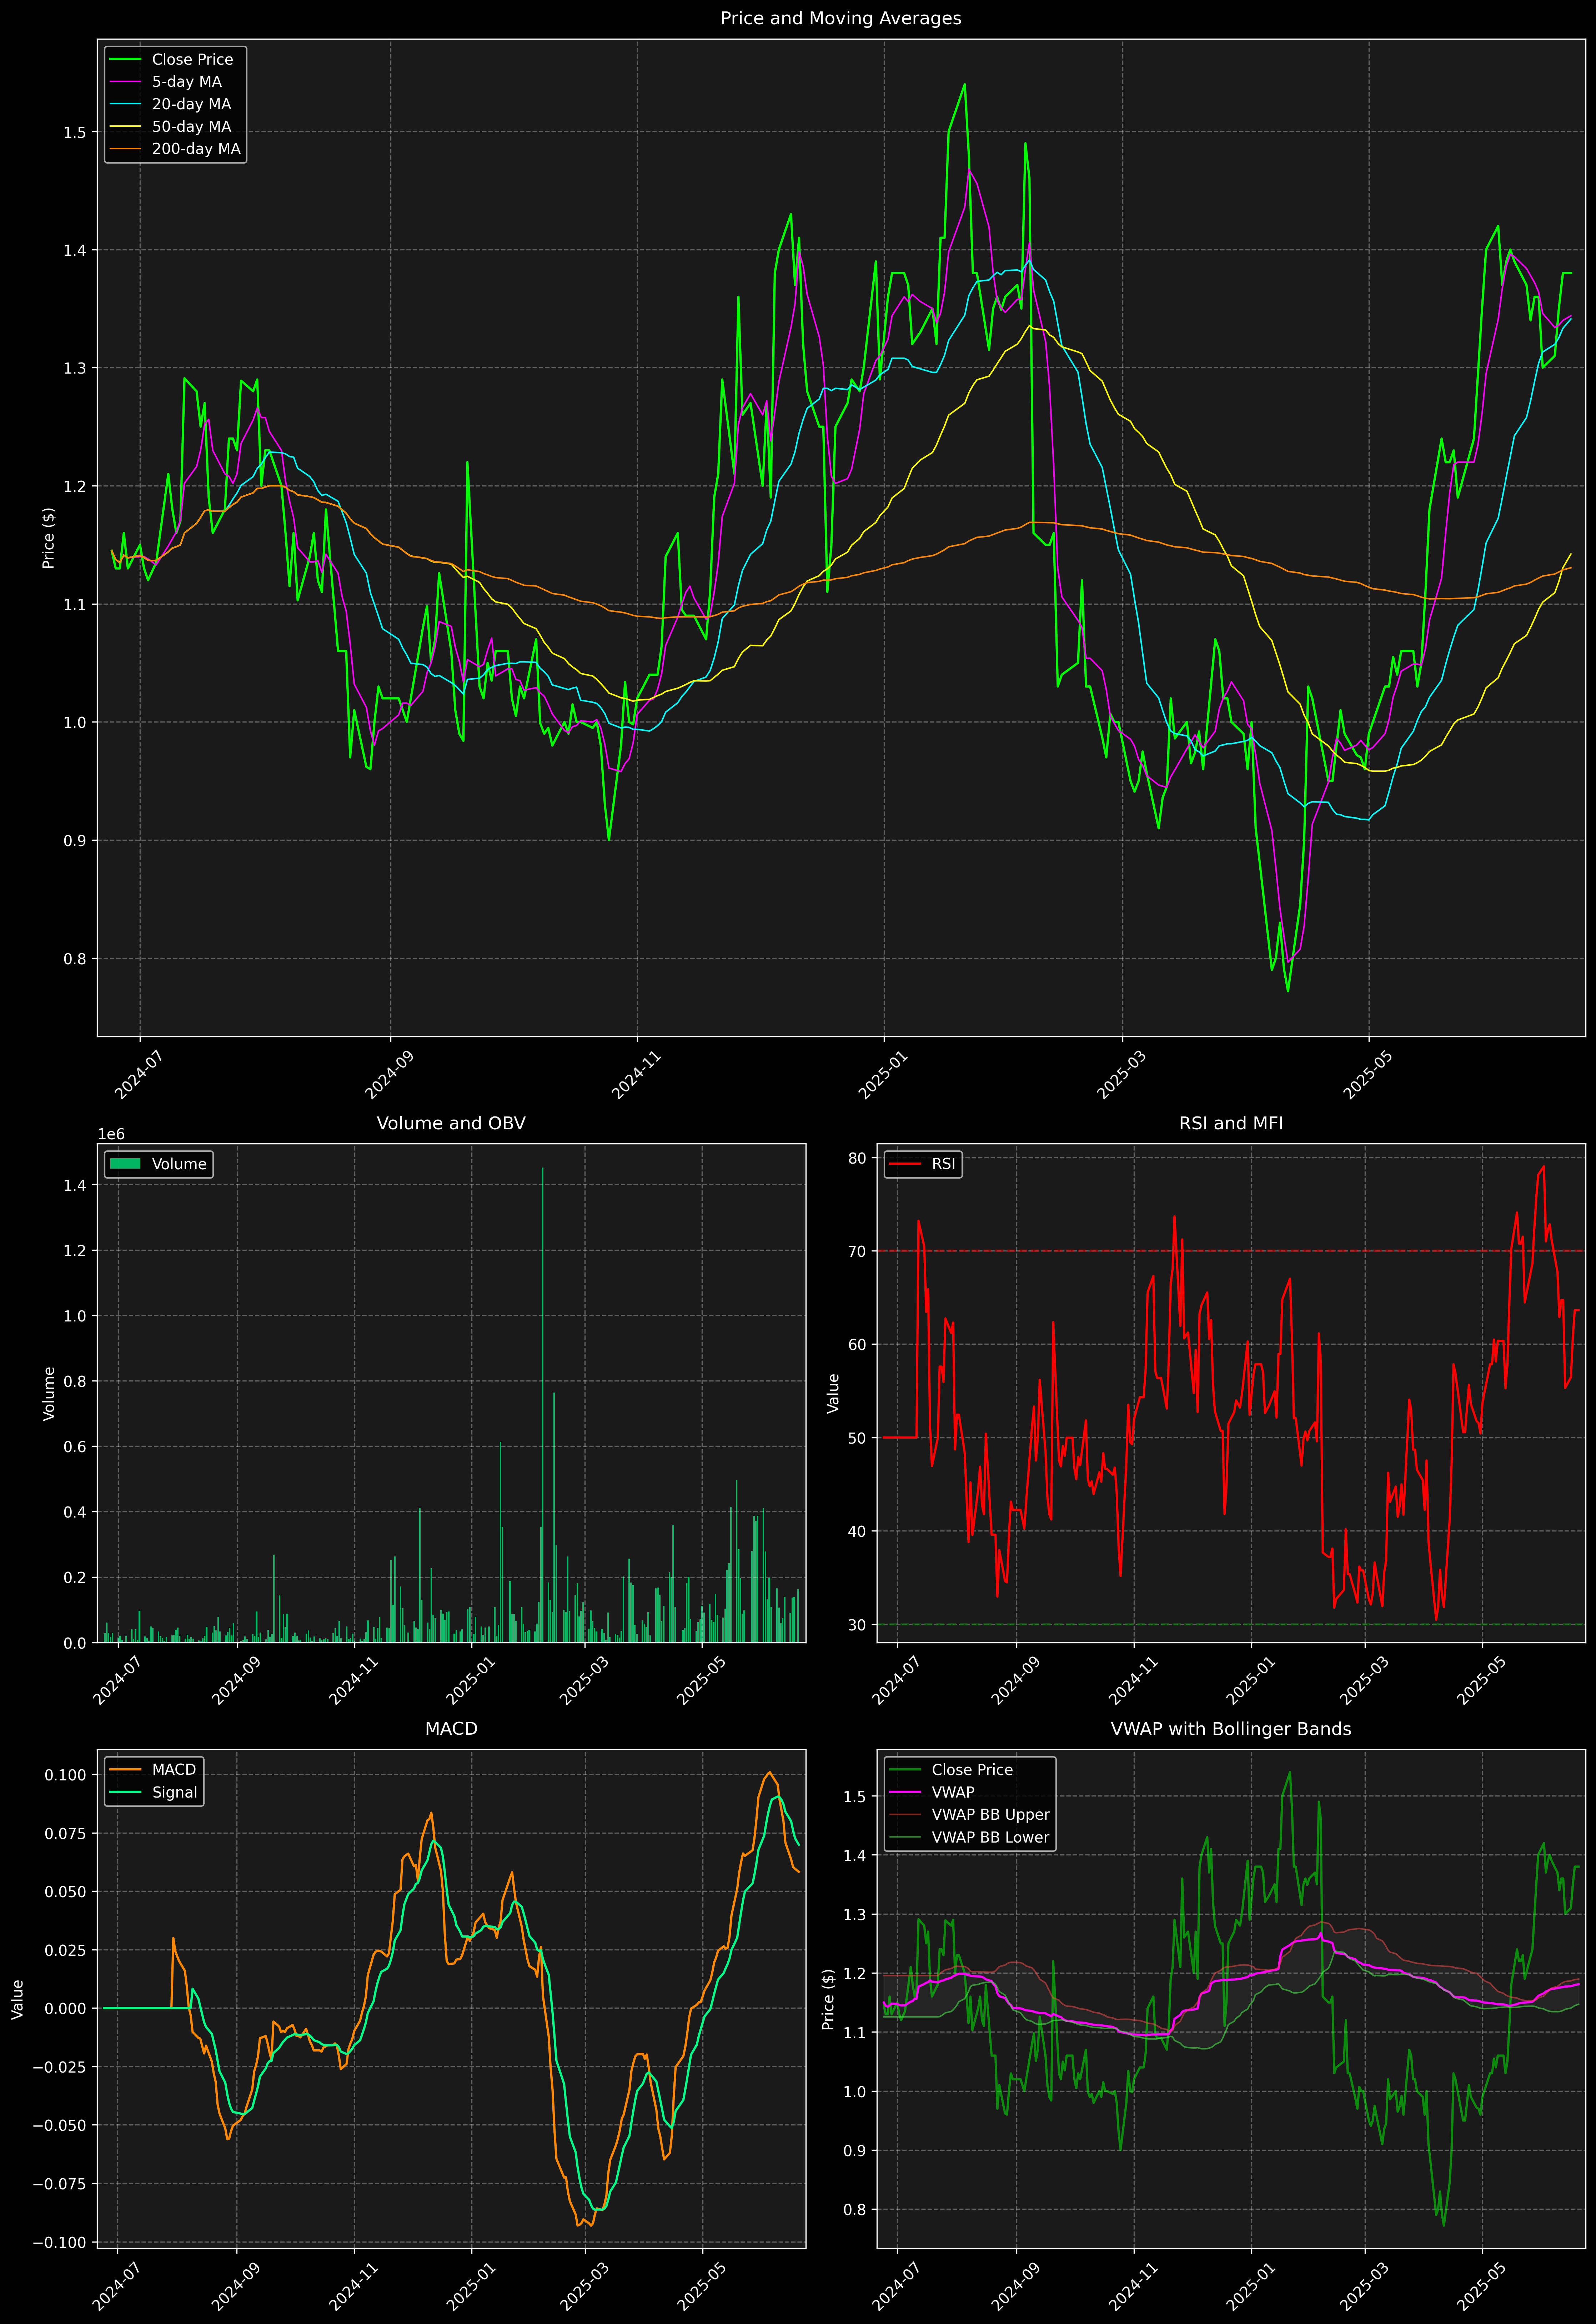Select the "50-day MA" legend entry
1596x2324 pixels.
click(x=191, y=127)
